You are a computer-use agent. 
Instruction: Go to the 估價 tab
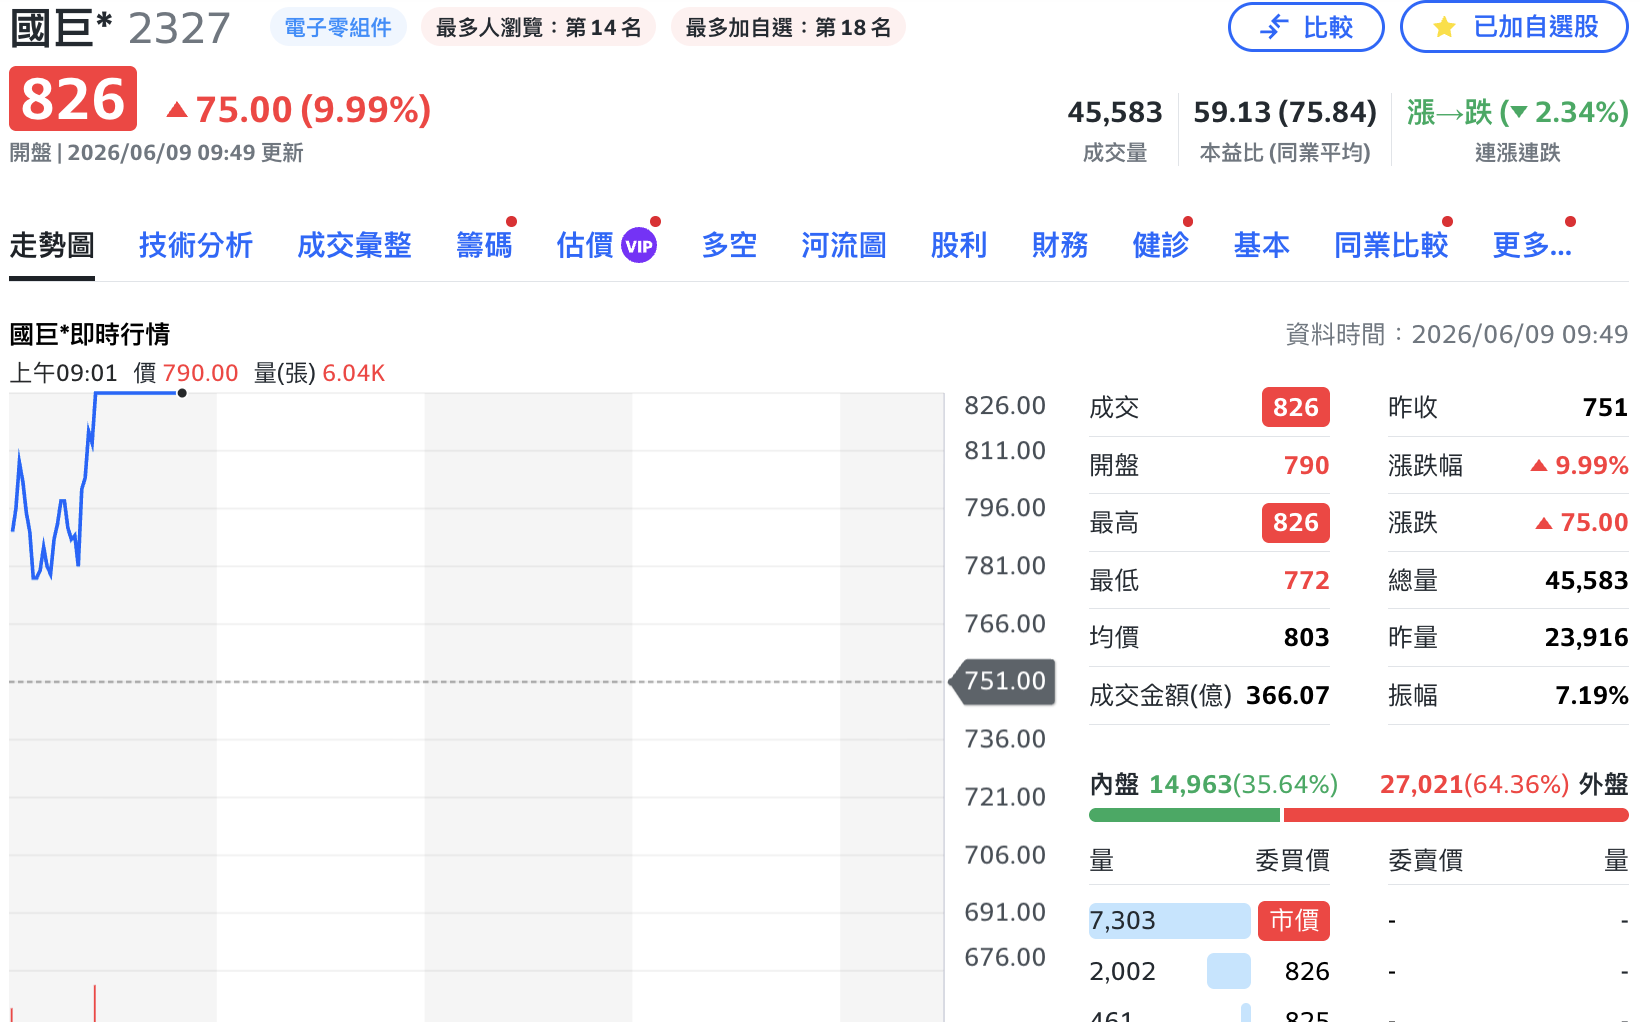[x=585, y=245]
